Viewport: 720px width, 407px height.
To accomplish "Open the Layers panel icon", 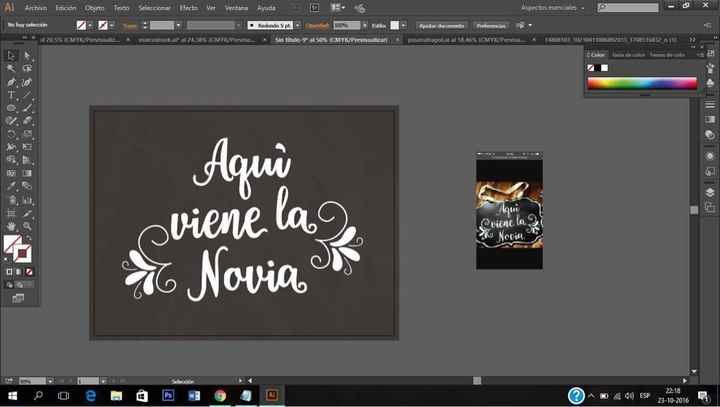I will [710, 192].
